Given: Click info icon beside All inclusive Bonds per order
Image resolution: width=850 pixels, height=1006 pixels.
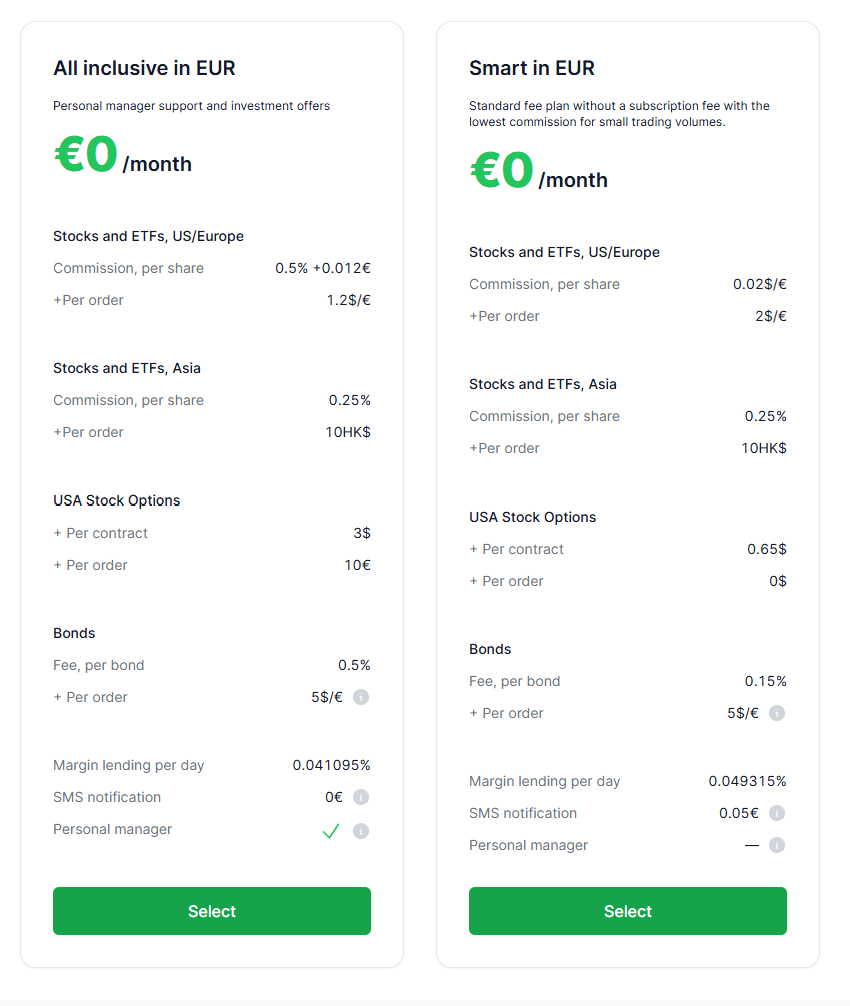Looking at the screenshot, I should click(x=361, y=697).
